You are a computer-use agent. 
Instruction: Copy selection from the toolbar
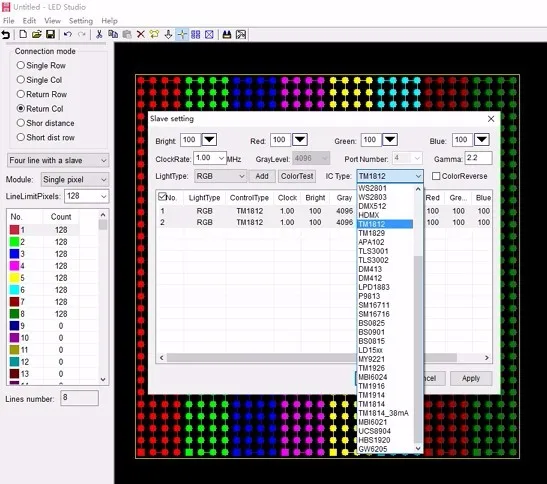(x=113, y=34)
